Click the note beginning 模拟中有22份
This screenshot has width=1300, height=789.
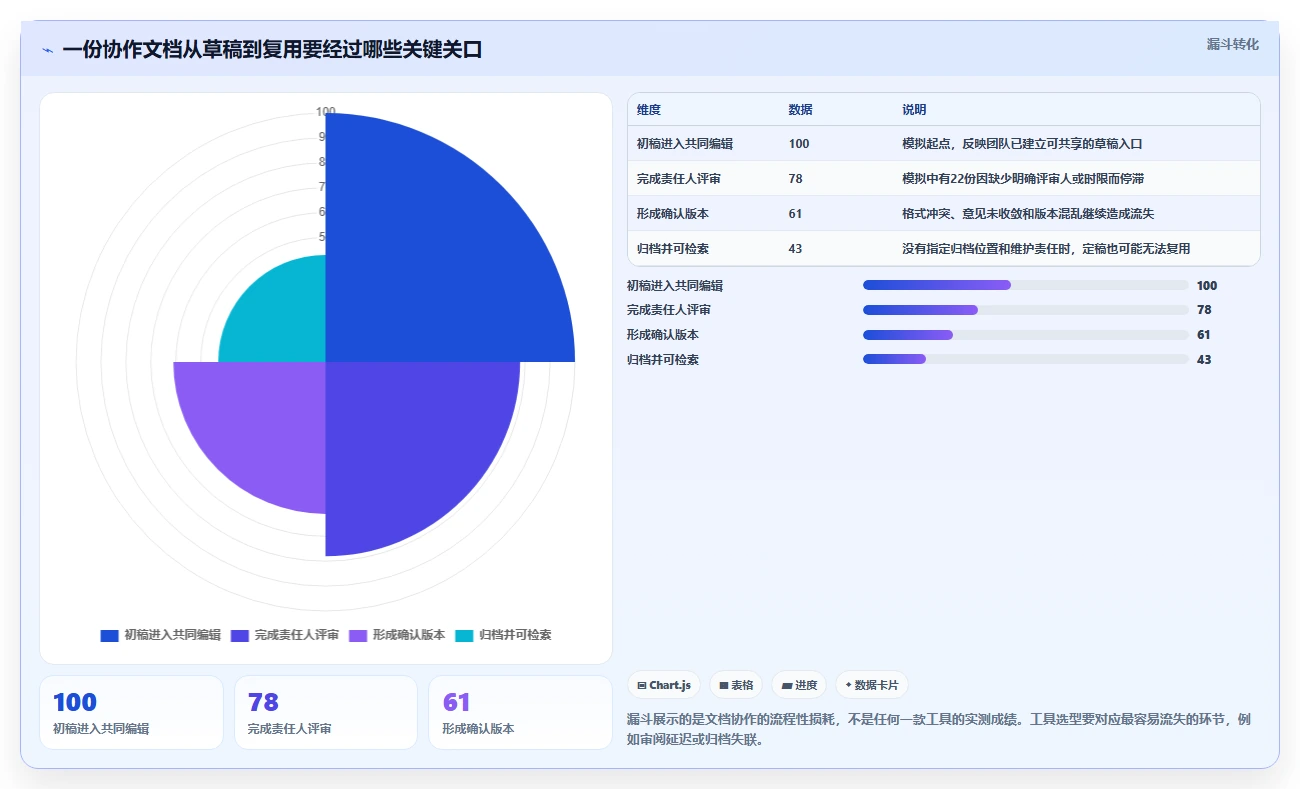[1023, 179]
